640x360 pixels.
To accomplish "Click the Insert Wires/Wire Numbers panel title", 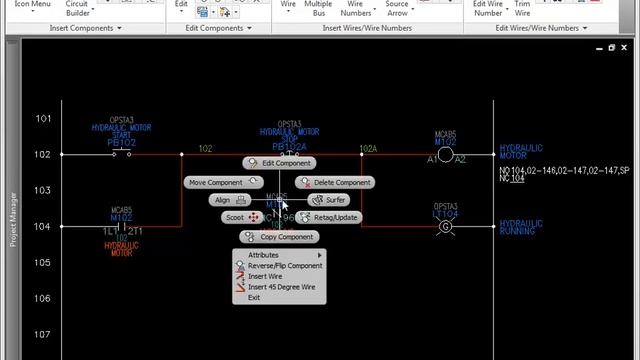I will 367,28.
